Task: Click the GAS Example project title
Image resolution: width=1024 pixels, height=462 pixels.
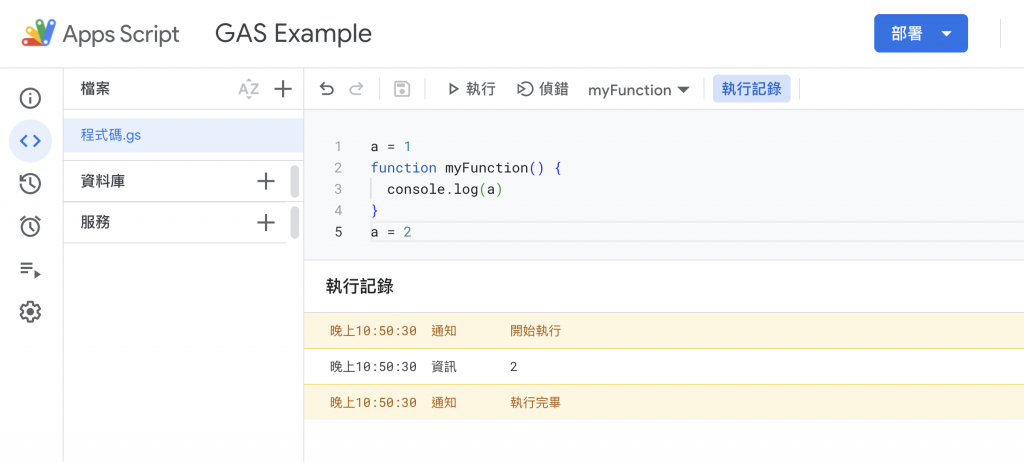Action: 293,33
